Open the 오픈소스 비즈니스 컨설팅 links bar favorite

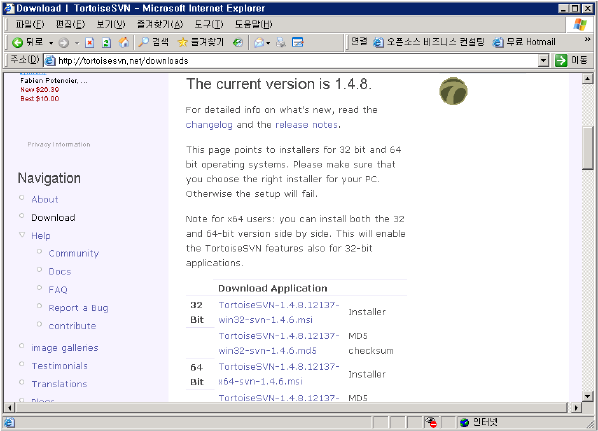[x=429, y=42]
